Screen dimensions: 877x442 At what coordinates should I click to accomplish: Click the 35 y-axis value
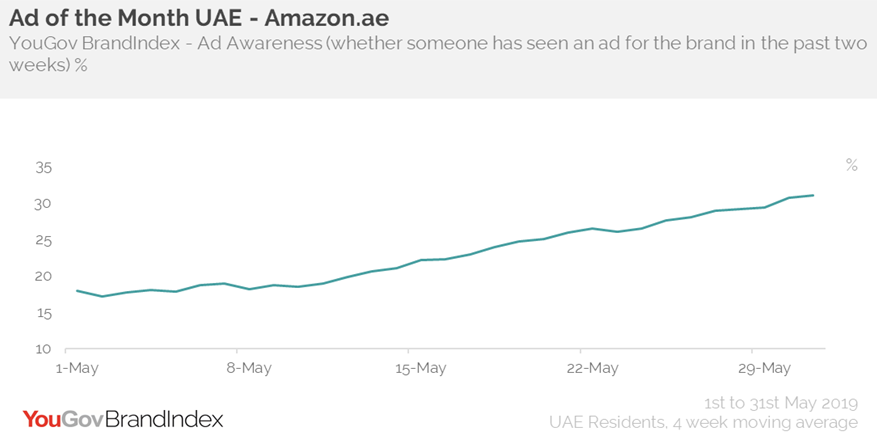point(44,168)
